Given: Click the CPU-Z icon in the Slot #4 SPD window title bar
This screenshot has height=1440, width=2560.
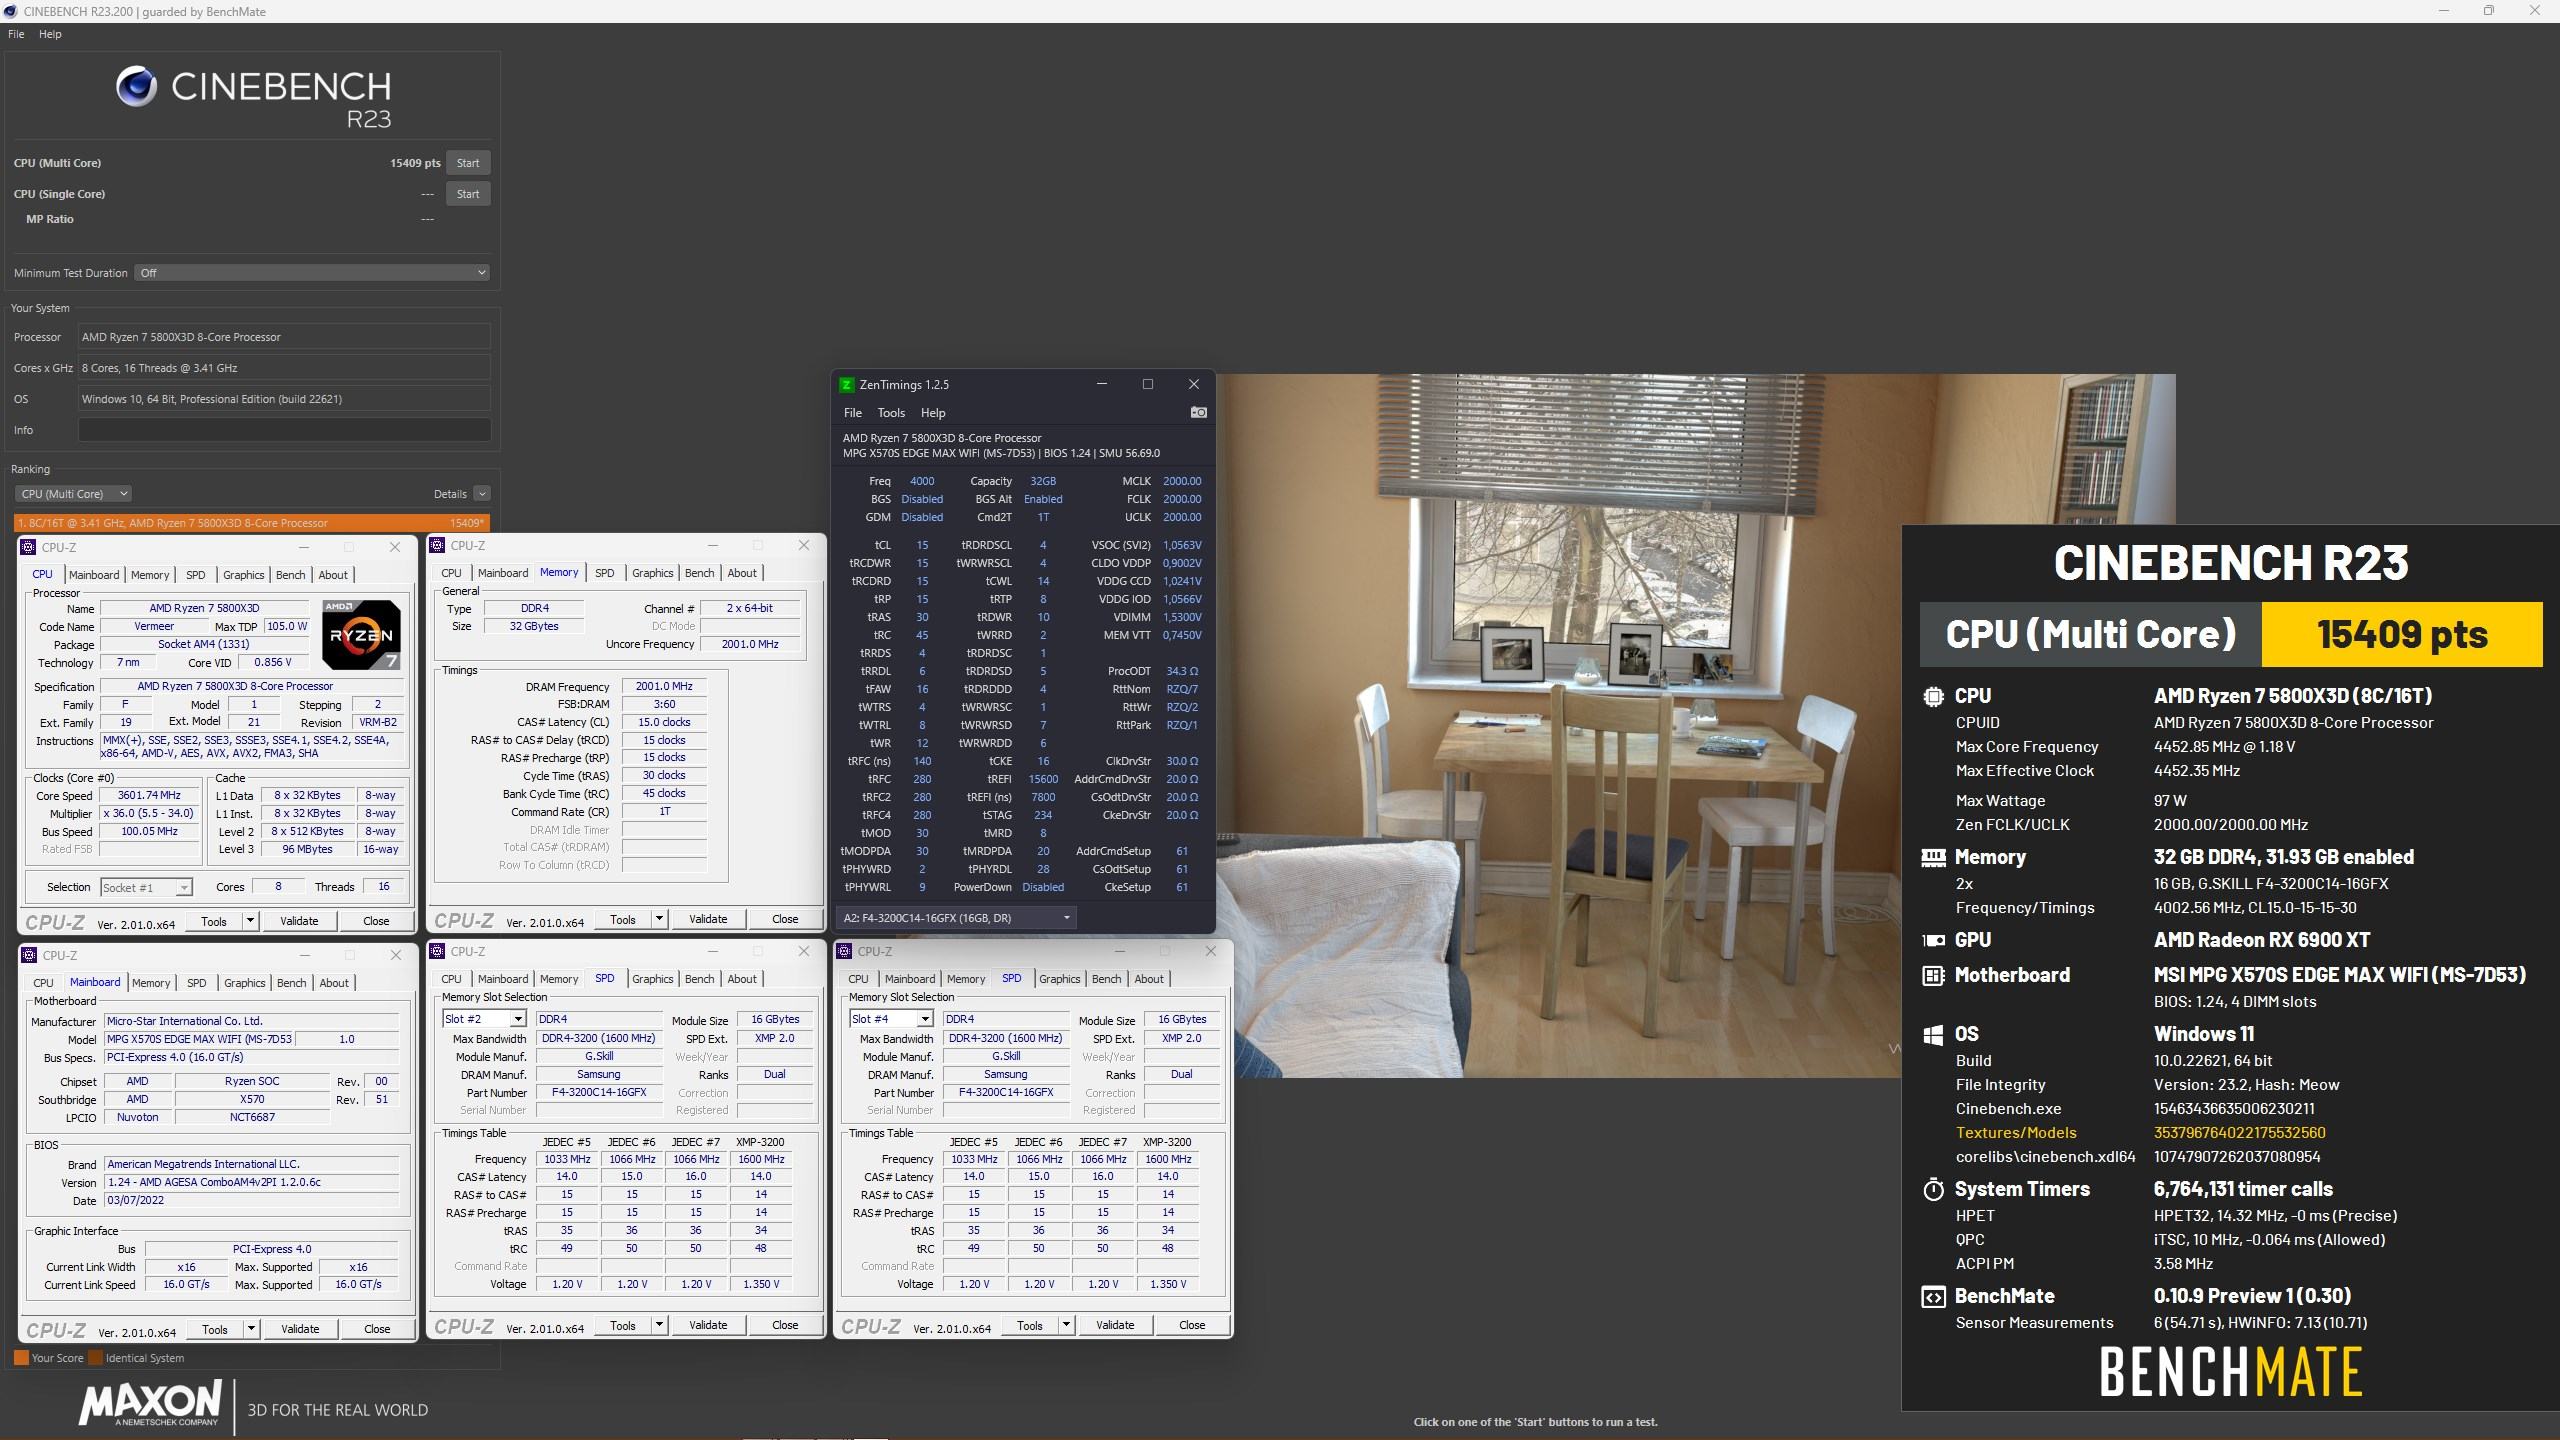Looking at the screenshot, I should point(844,951).
